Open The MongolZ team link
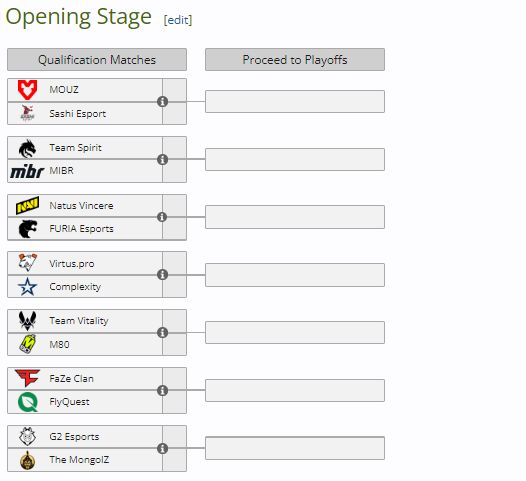This screenshot has width=526, height=481. pos(79,460)
